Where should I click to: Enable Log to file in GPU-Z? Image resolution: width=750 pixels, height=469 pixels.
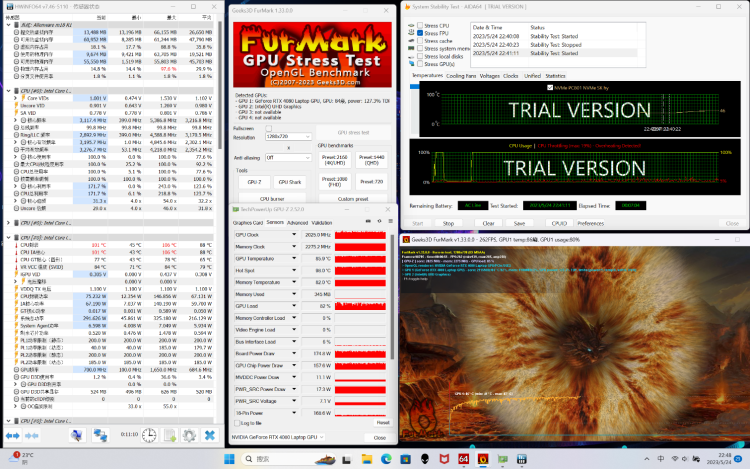click(x=237, y=423)
